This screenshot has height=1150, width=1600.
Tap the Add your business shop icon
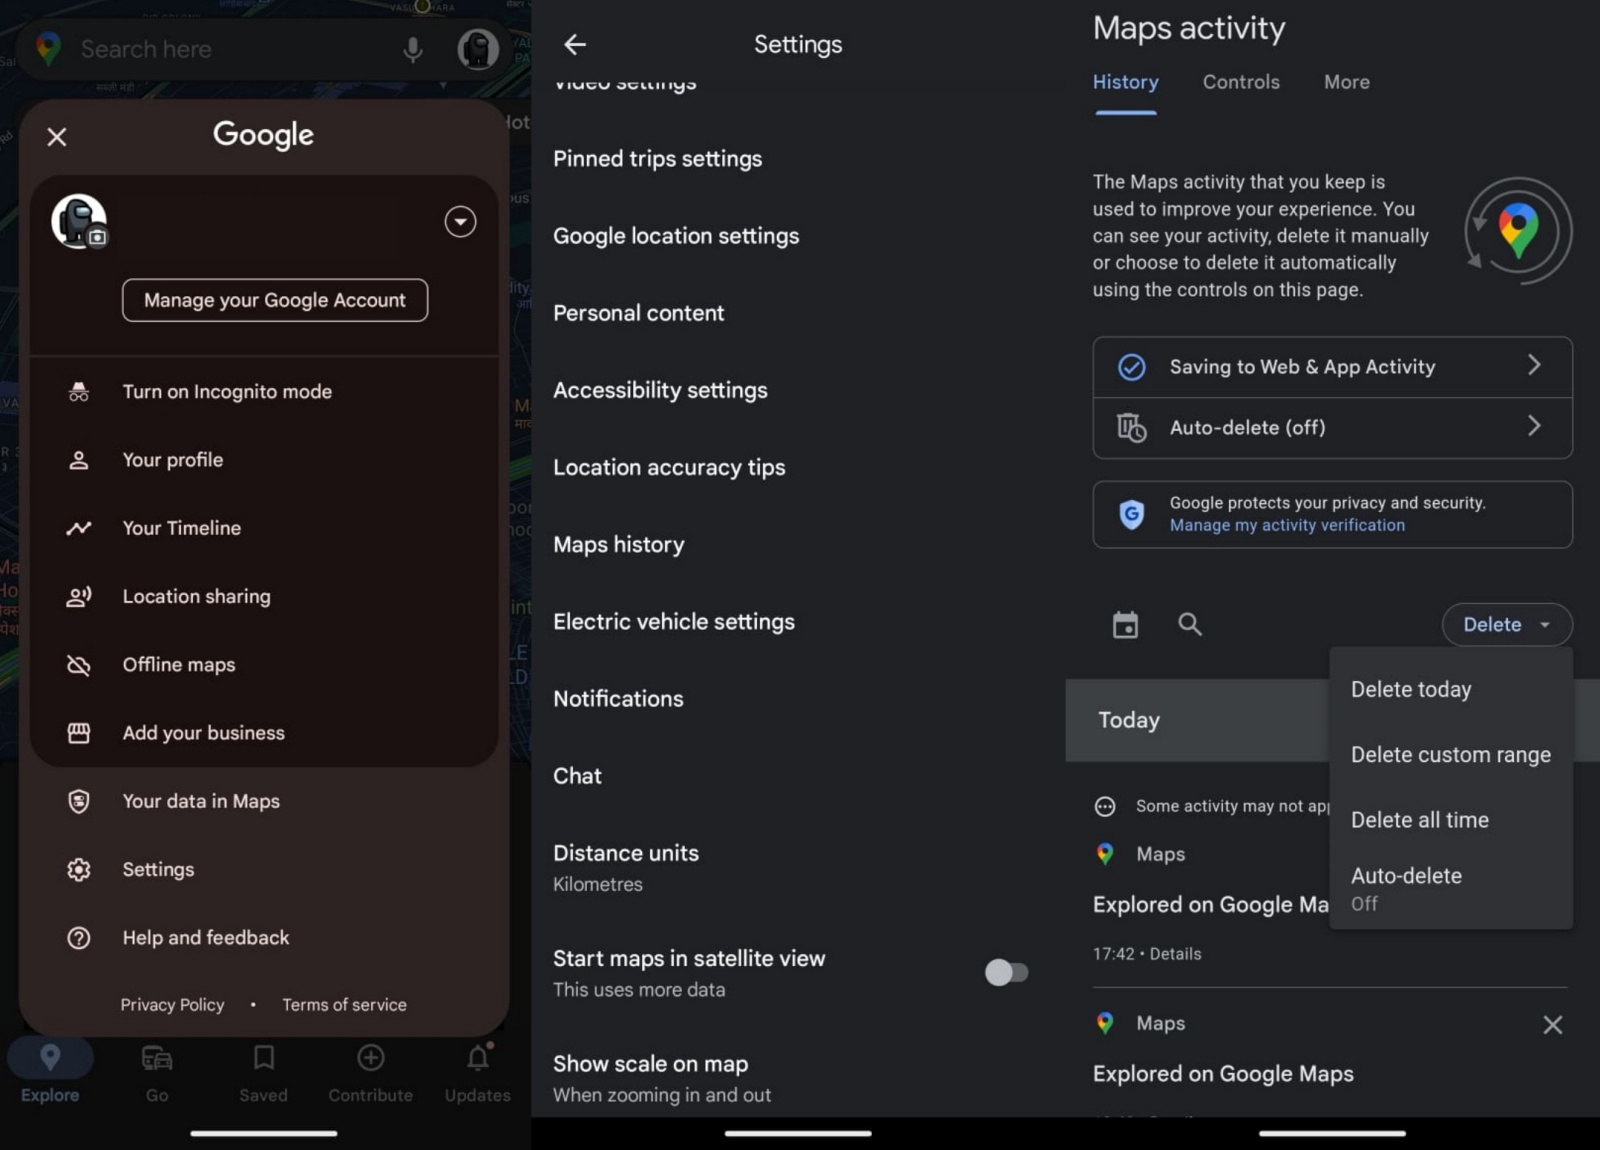click(79, 732)
